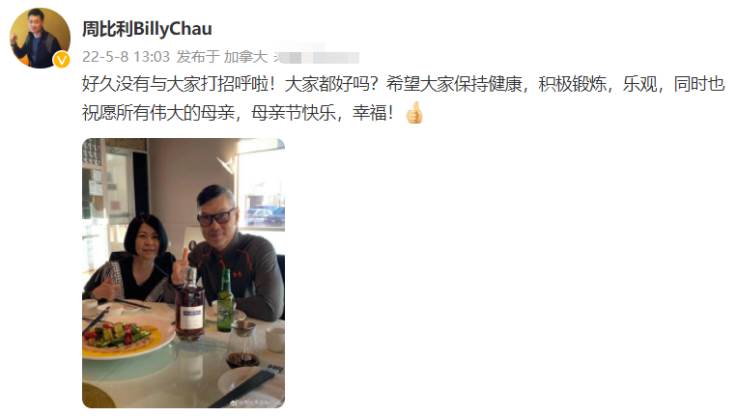The height and width of the screenshot is (416, 737).
Task: Click the 发布于 加拿大 location text
Action: point(222,57)
